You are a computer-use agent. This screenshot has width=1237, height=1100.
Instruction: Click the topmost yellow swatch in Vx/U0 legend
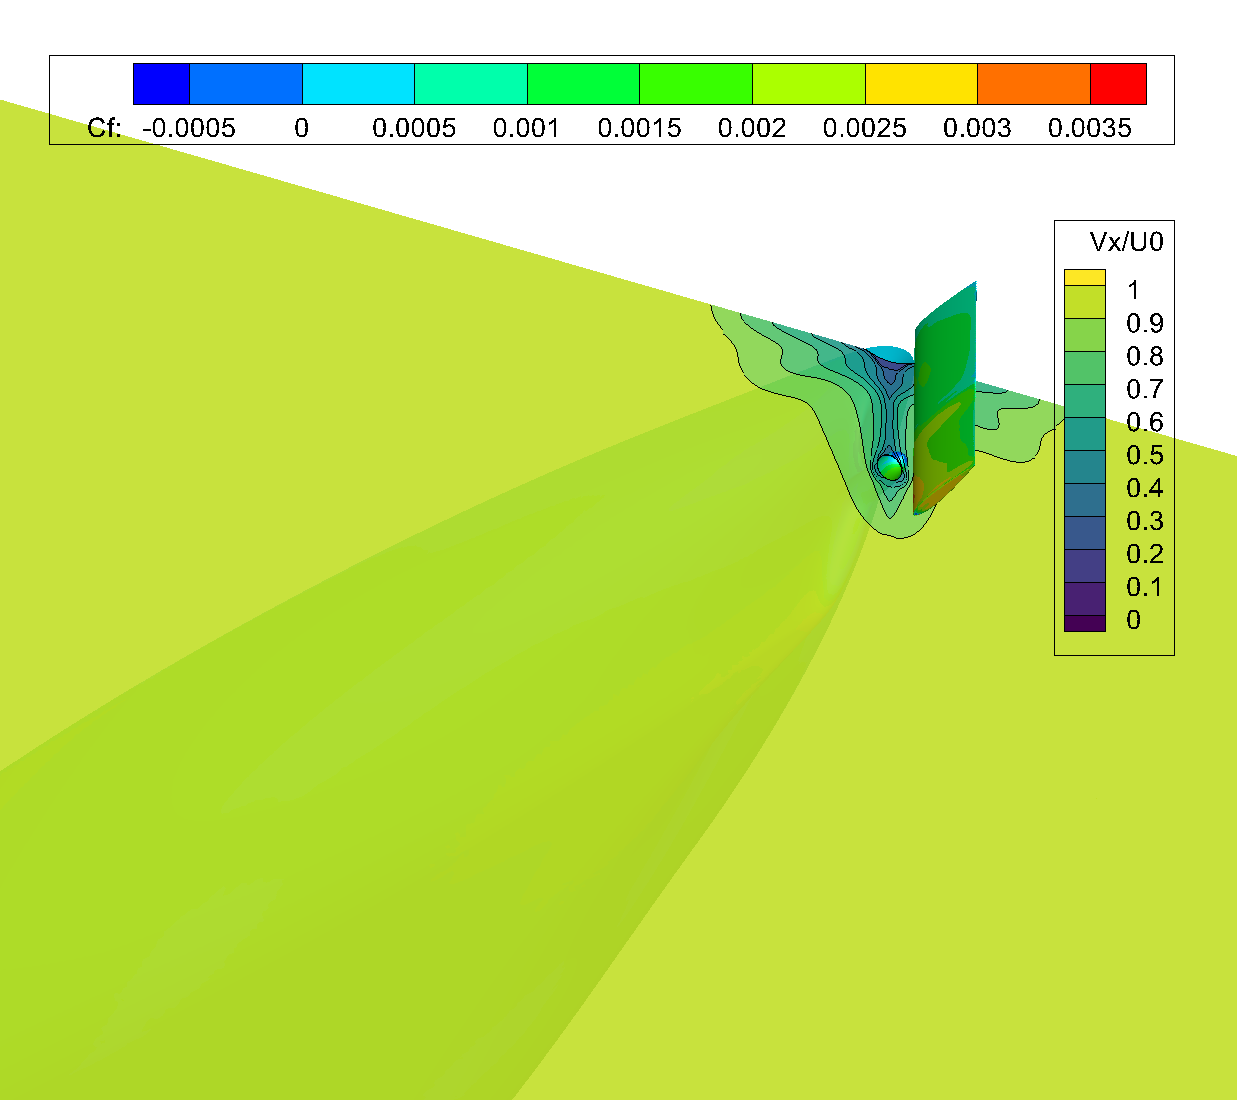[1085, 277]
